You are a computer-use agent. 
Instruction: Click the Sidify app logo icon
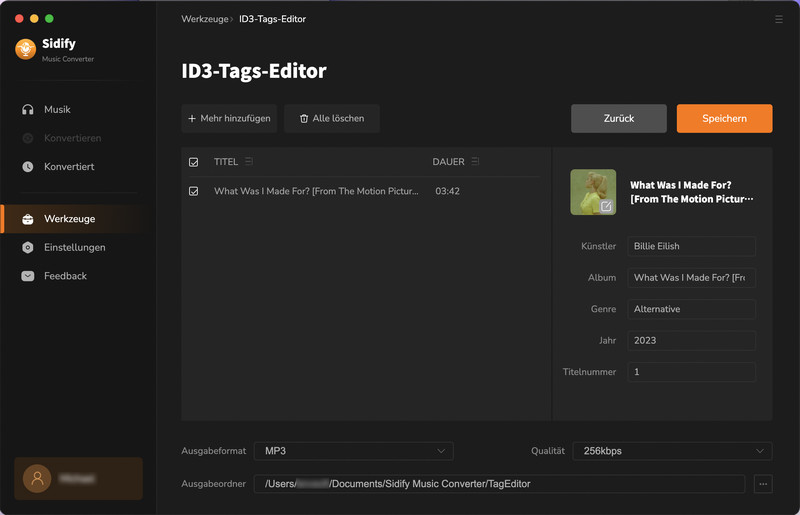click(x=26, y=49)
